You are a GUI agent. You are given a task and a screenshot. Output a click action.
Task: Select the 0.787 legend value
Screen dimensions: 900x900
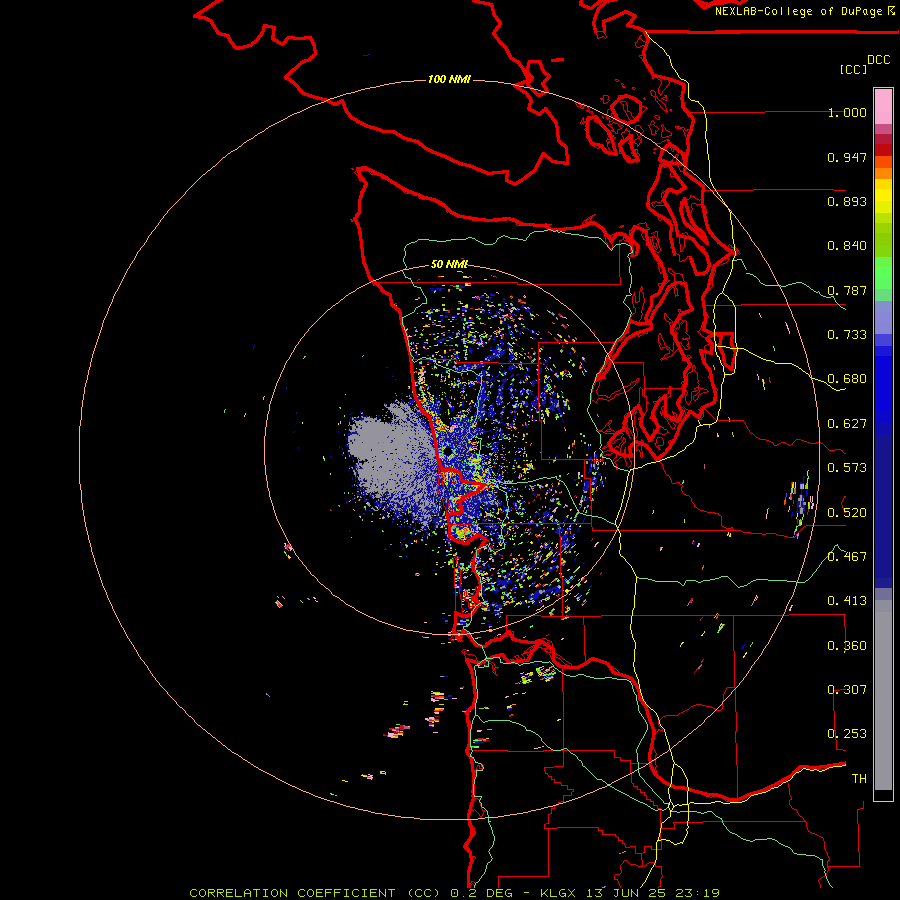tap(847, 290)
